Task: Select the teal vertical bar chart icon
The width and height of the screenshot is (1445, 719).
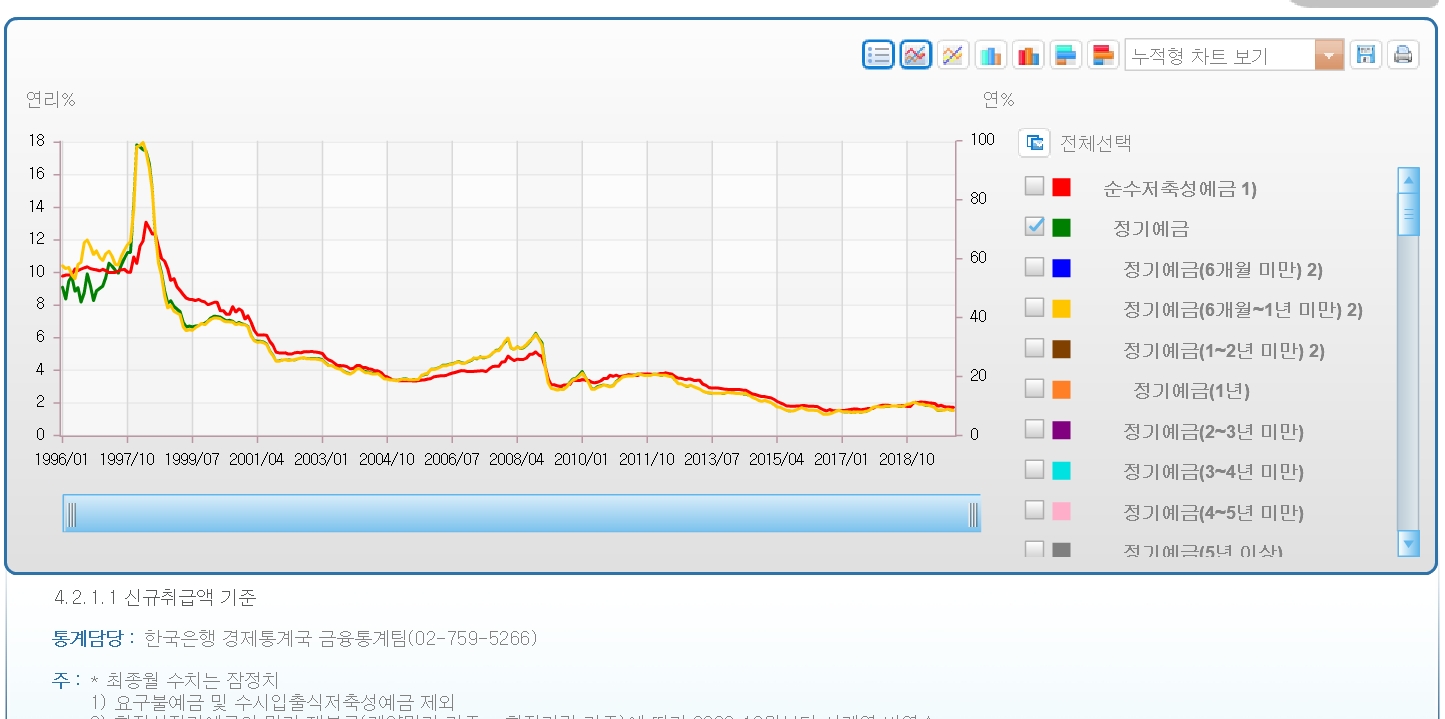Action: [990, 55]
